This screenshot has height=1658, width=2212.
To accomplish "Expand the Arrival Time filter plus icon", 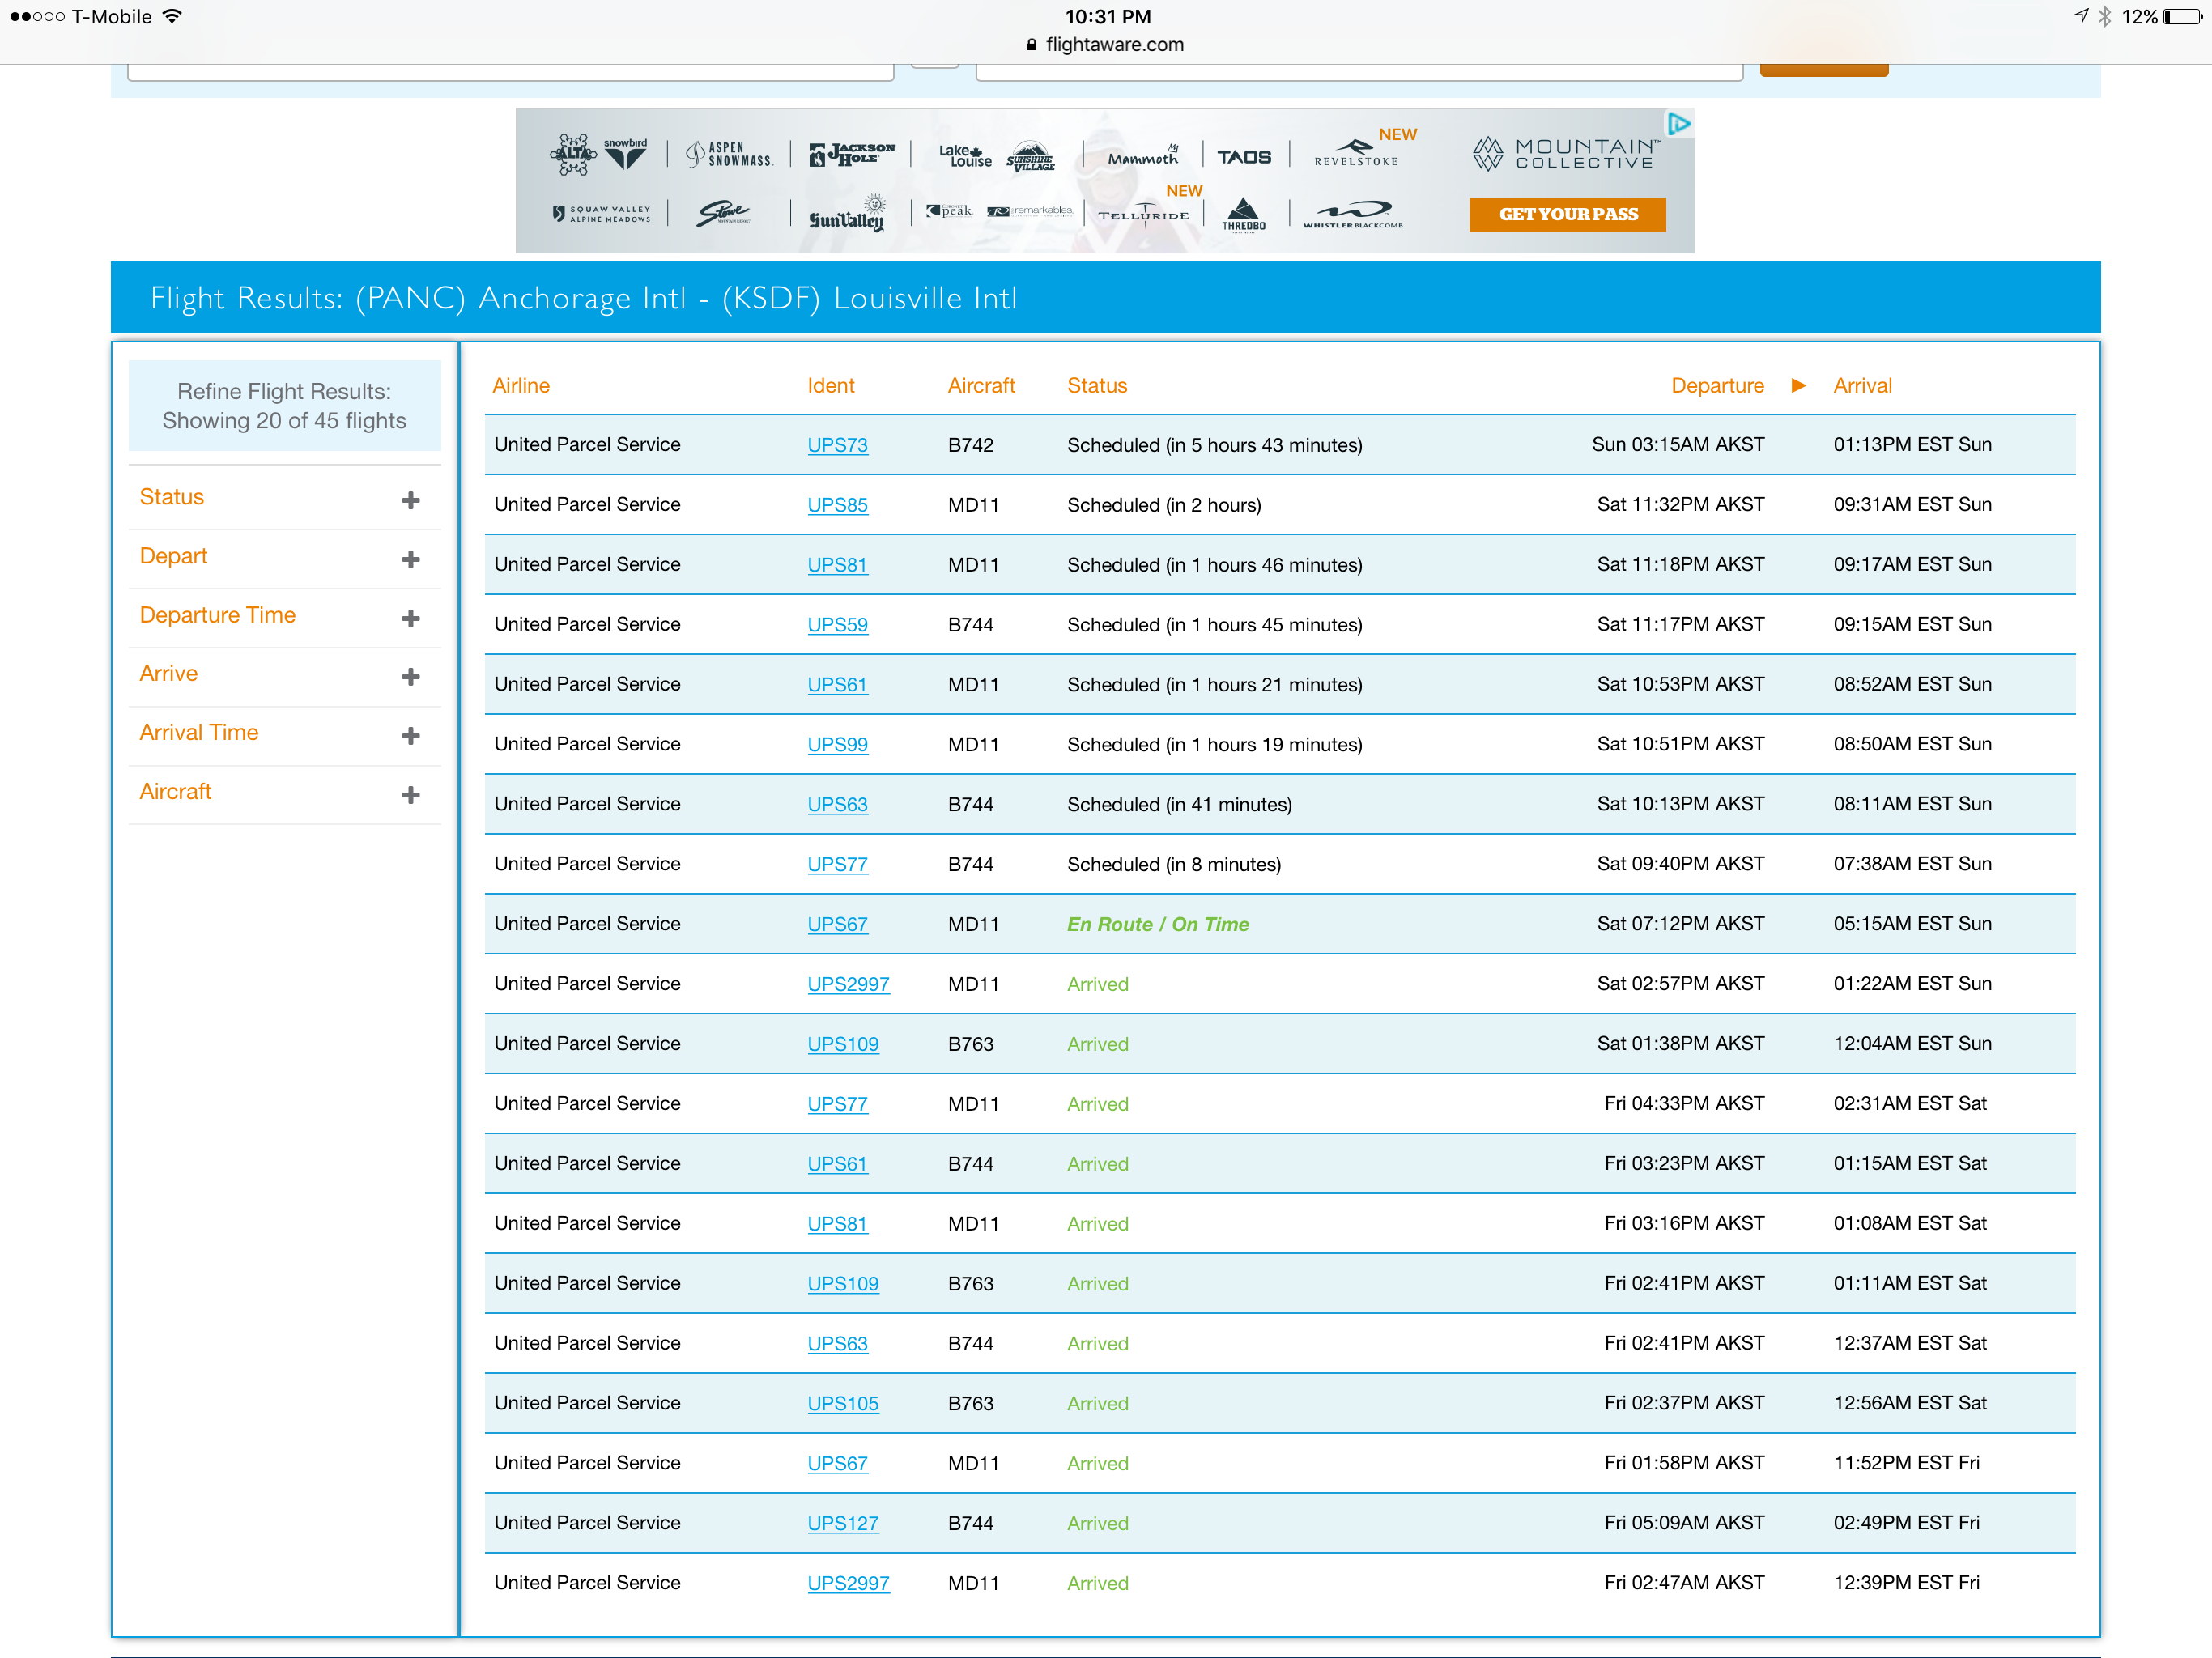I will coord(410,736).
